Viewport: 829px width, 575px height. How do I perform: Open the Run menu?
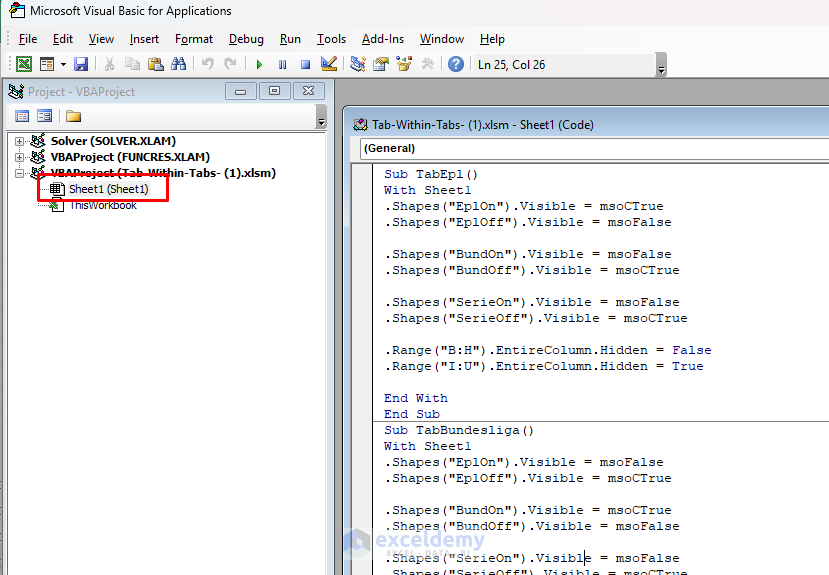click(290, 39)
